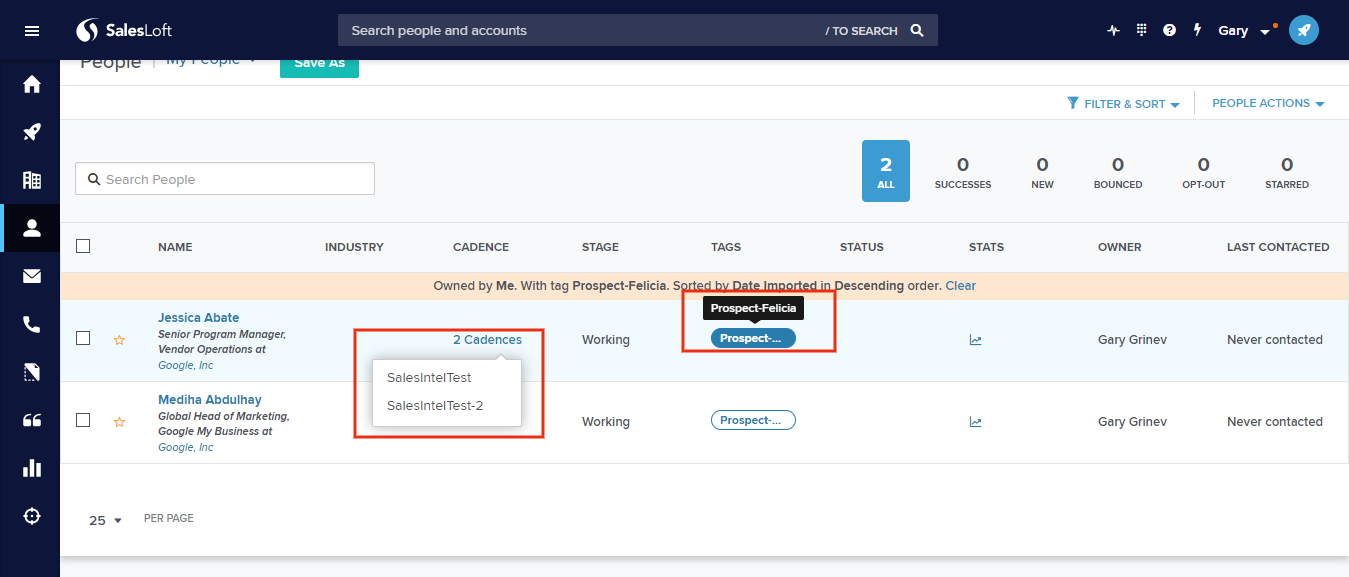Click Working stage in Mediha's row

[x=606, y=422]
